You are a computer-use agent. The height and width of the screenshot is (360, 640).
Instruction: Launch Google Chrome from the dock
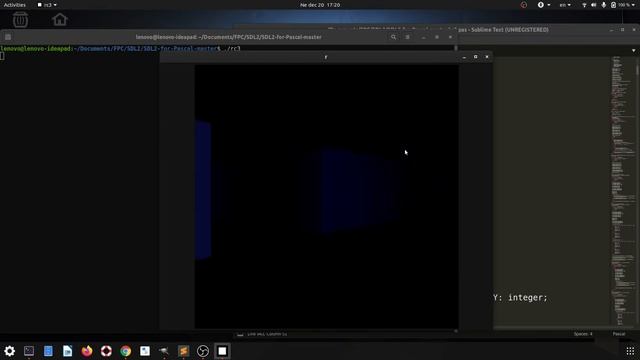126,351
